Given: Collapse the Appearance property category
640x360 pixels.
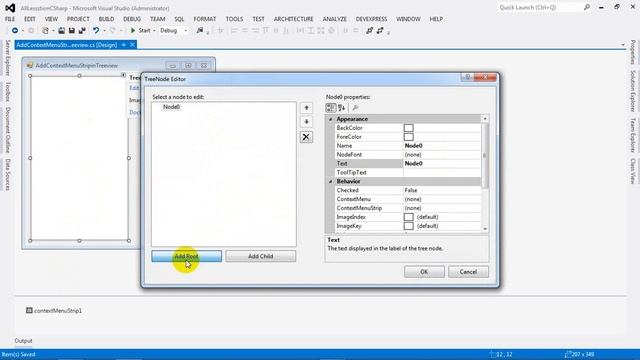Looking at the screenshot, I should [331, 119].
